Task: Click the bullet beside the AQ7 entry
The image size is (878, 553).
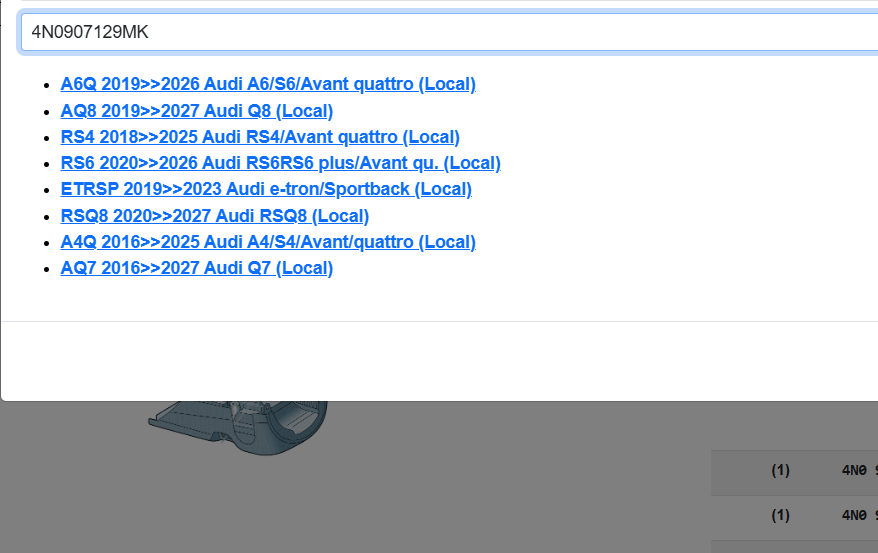Action: click(x=47, y=269)
